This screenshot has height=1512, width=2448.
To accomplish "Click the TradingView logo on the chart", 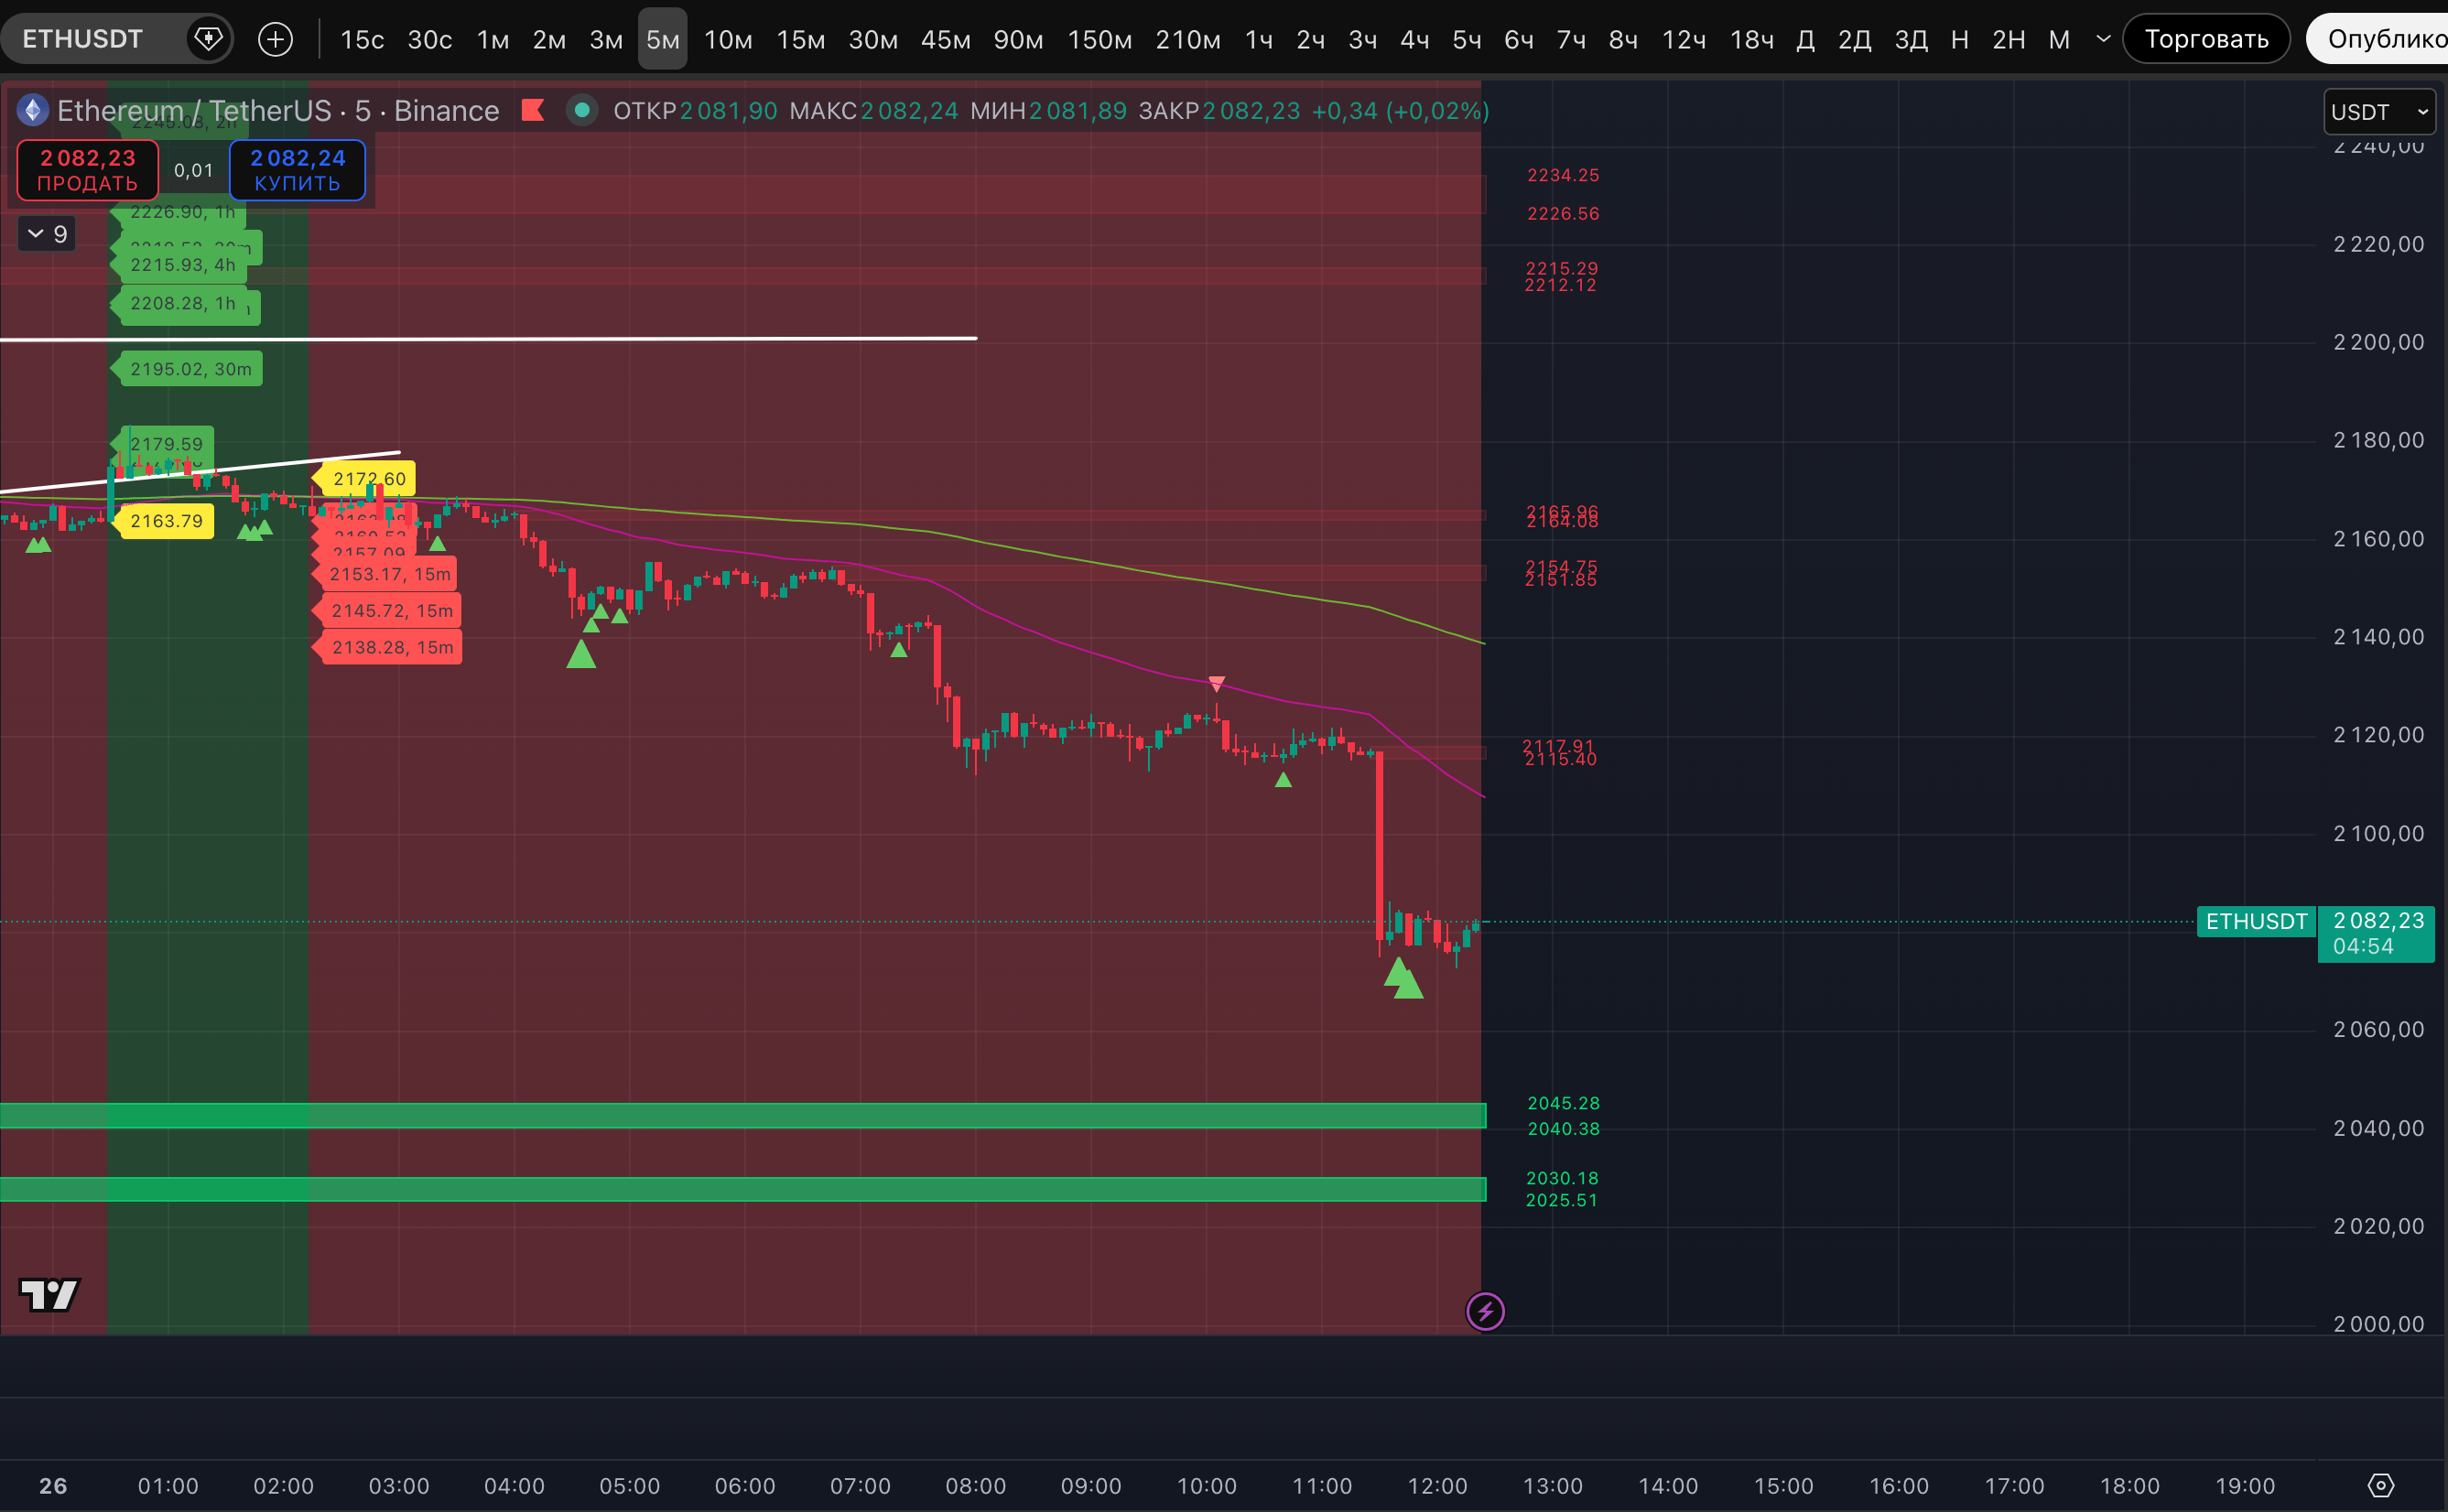I will 49,1294.
